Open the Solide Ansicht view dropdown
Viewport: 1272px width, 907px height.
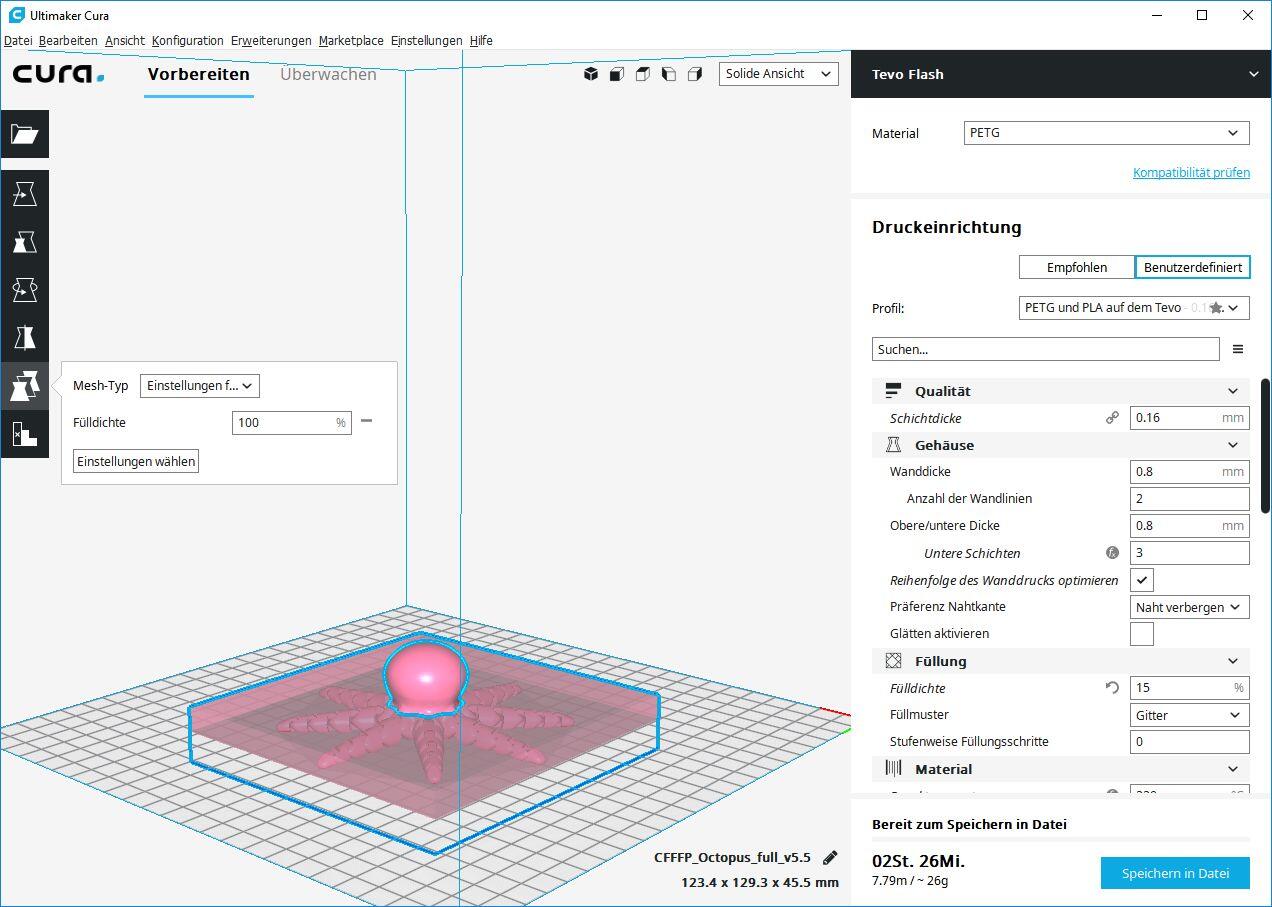pos(778,74)
